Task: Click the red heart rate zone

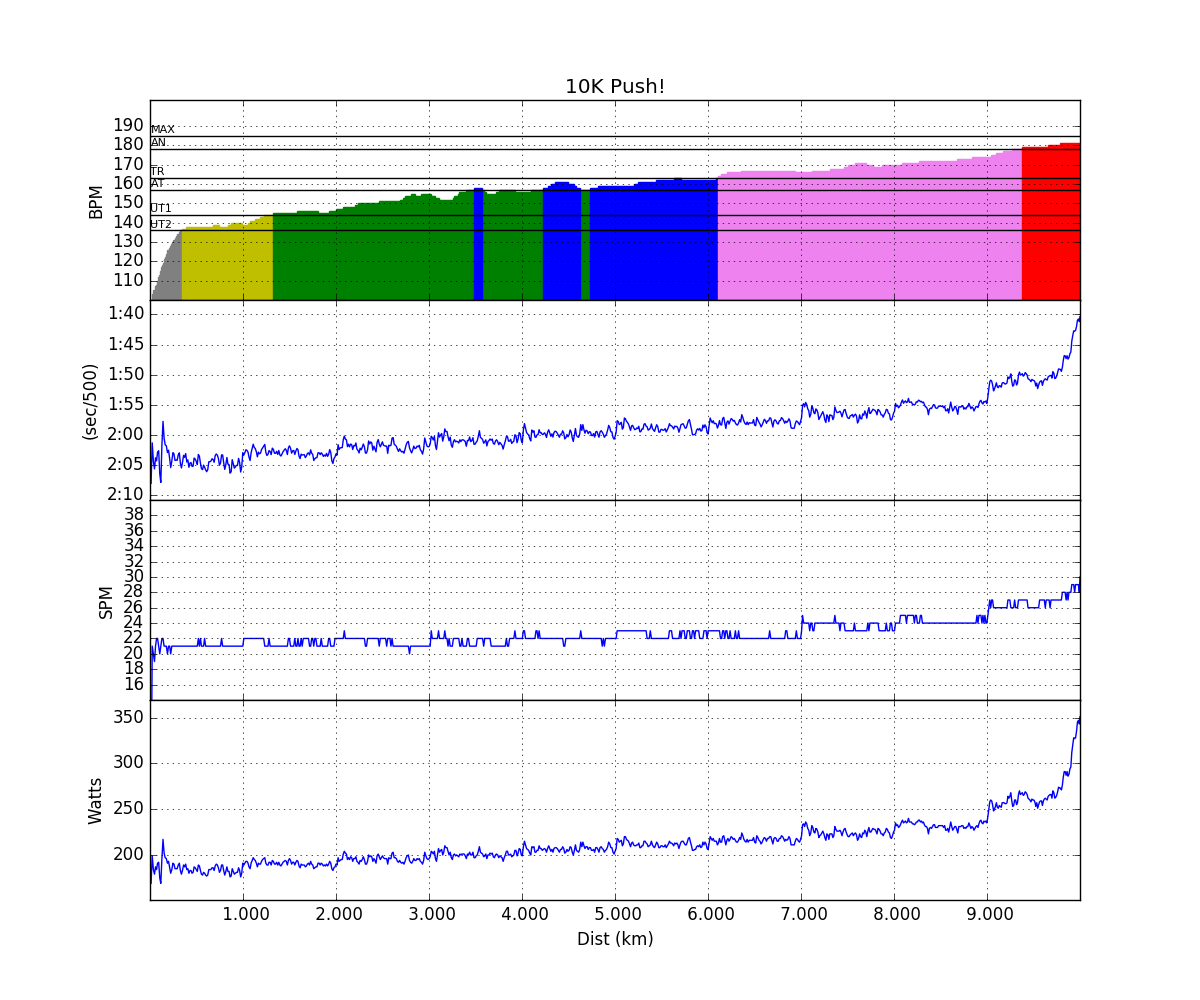Action: tap(1050, 225)
